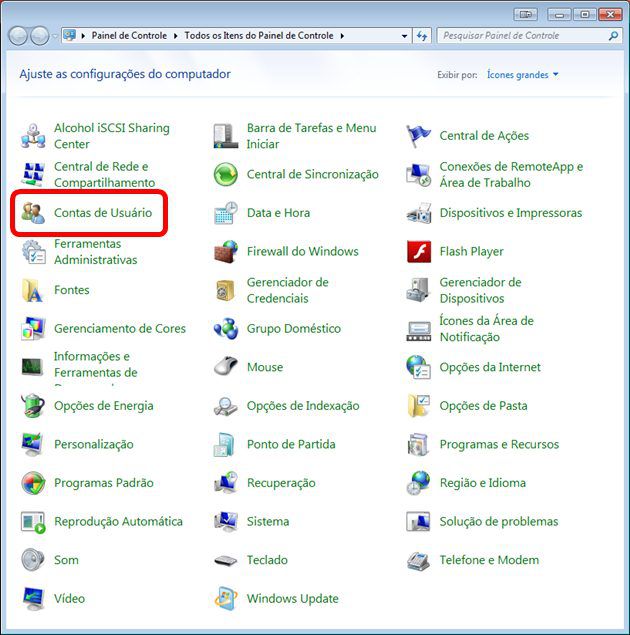Click the window's extra title bar button

526,15
